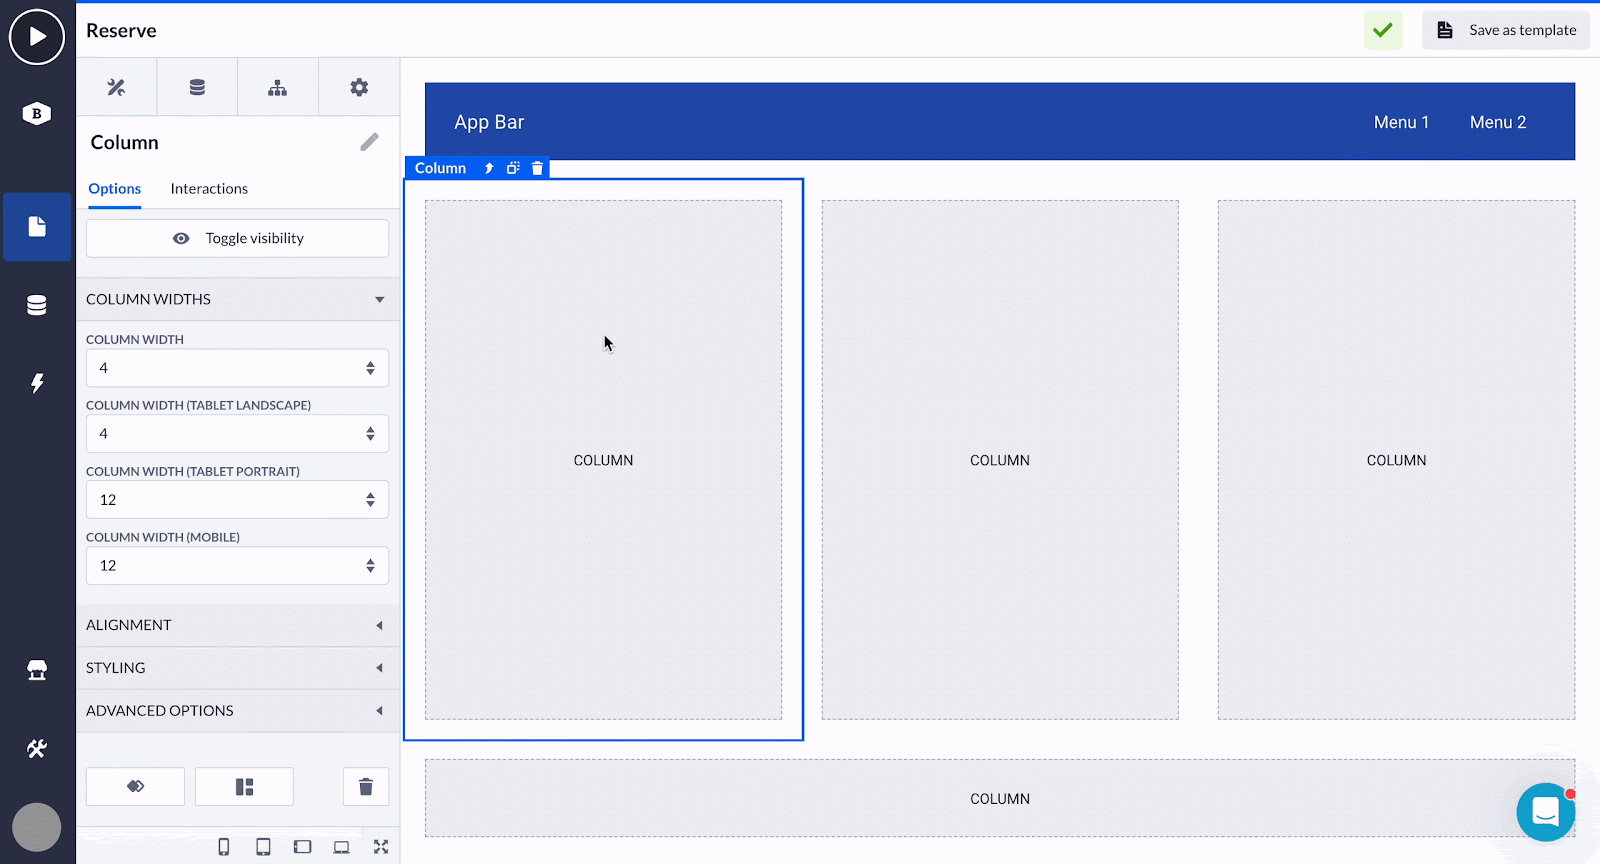Switch to tablet portrait preview
The height and width of the screenshot is (864, 1600).
(x=263, y=847)
